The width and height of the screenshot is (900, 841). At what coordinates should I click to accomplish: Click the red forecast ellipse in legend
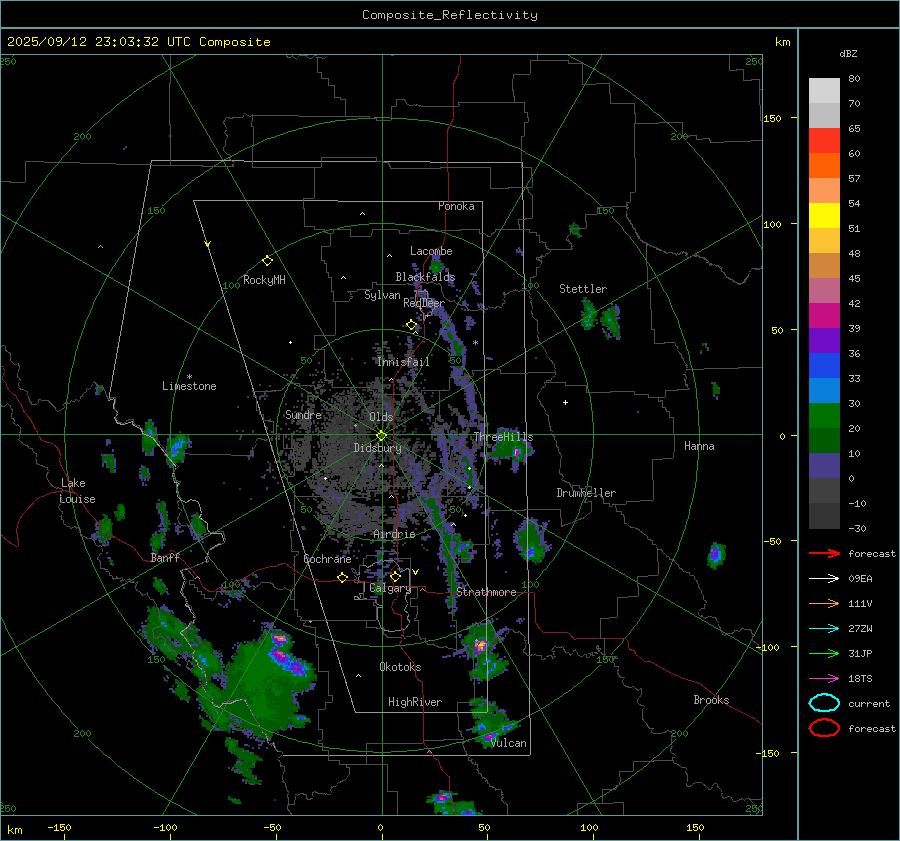(x=824, y=728)
